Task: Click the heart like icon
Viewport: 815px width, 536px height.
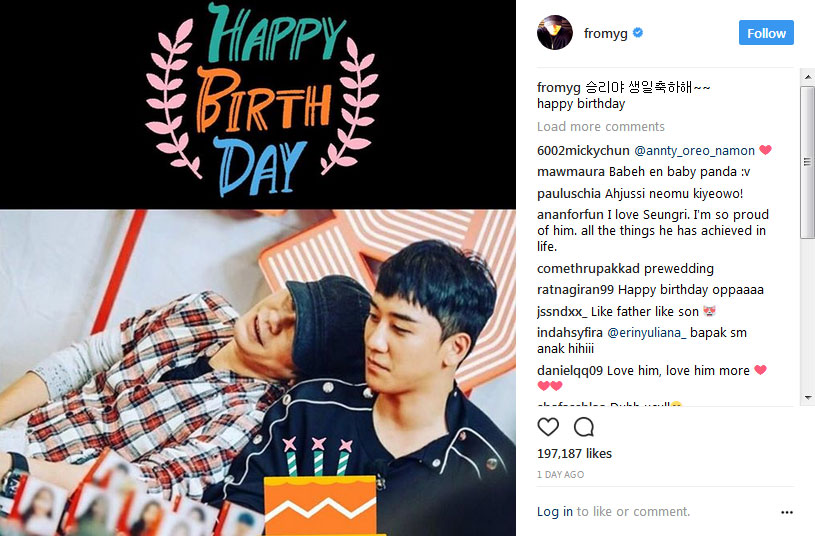Action: coord(548,427)
